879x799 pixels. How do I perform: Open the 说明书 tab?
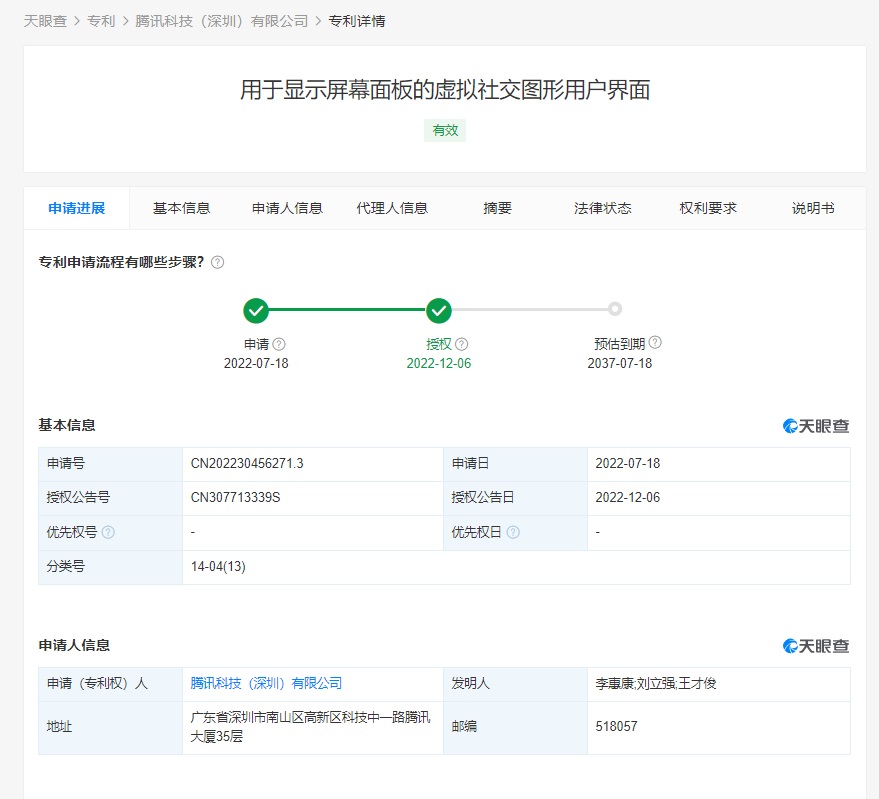(813, 209)
